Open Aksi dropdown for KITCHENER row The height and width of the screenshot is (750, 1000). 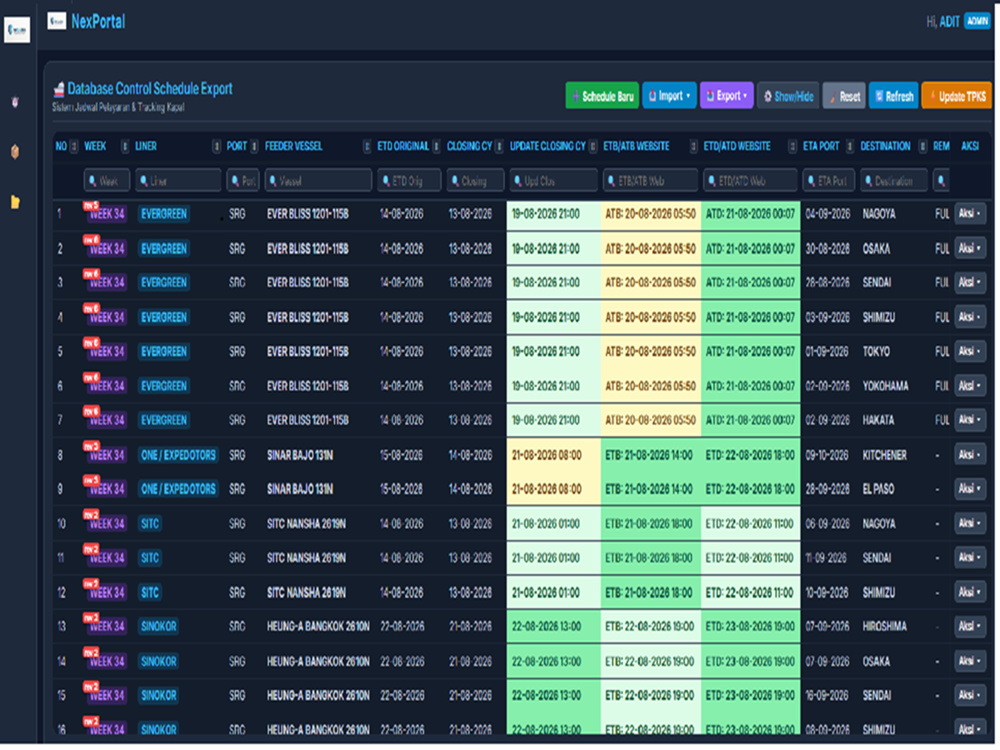[970, 455]
